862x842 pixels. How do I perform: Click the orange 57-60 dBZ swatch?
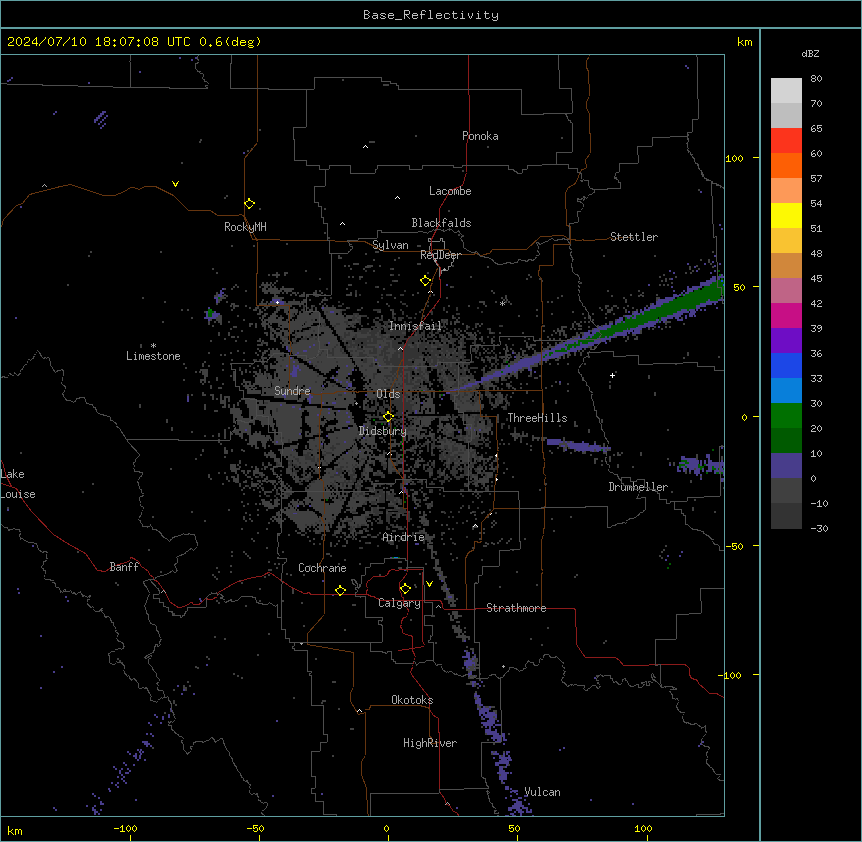[x=786, y=165]
